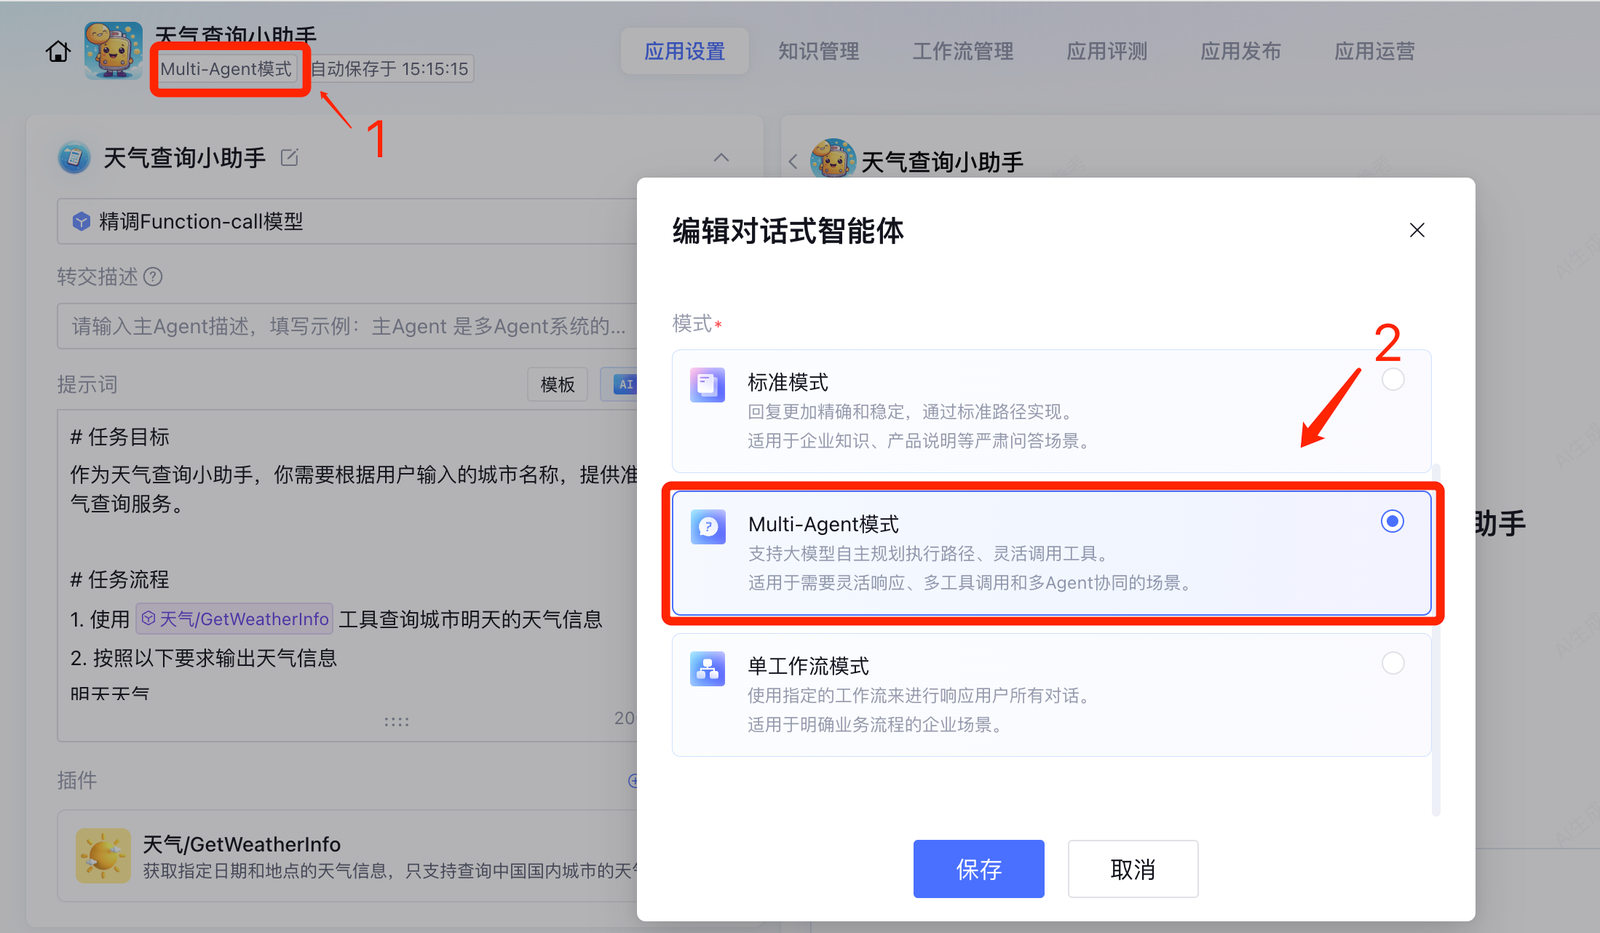Open the 工作流管理 tab
1600x933 pixels.
(x=962, y=51)
